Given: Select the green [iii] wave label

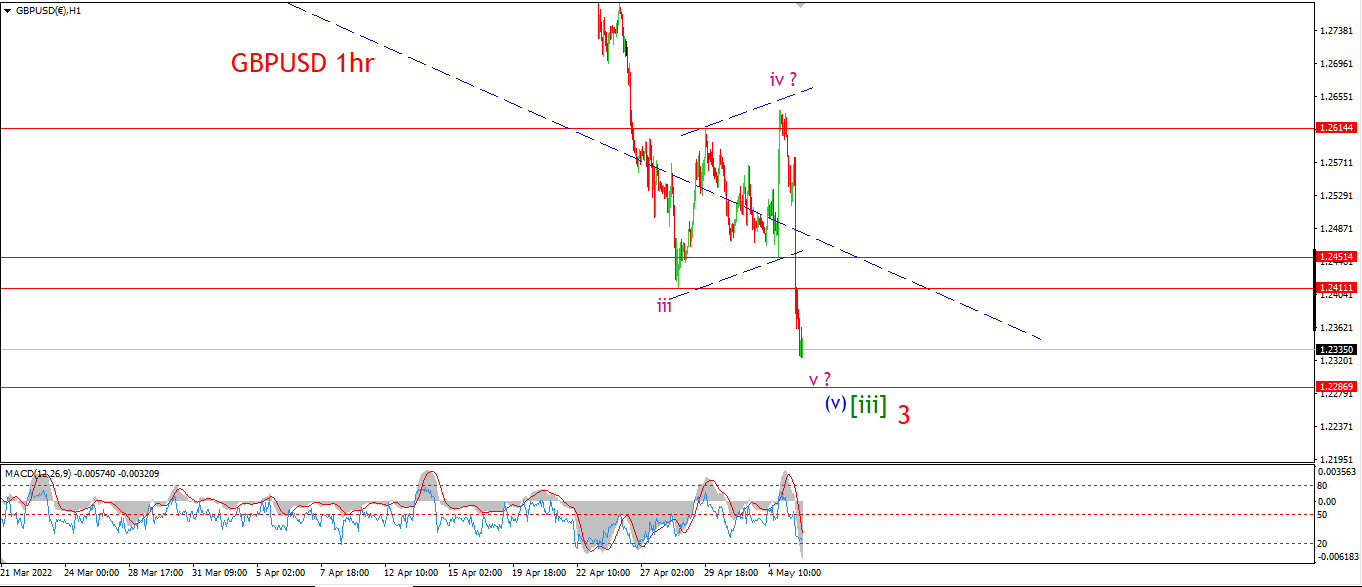Looking at the screenshot, I should [x=868, y=405].
